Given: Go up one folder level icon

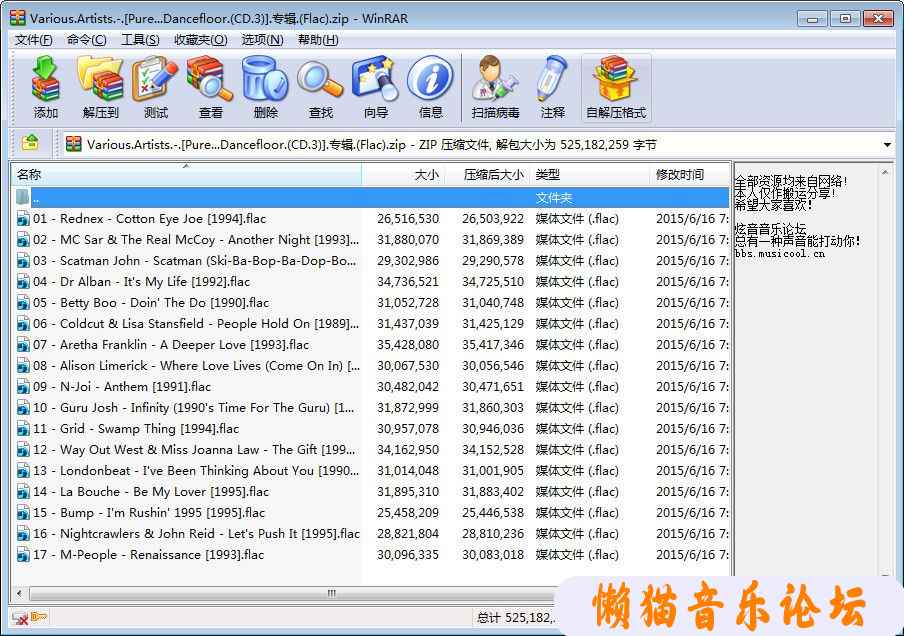Looking at the screenshot, I should coord(30,142).
